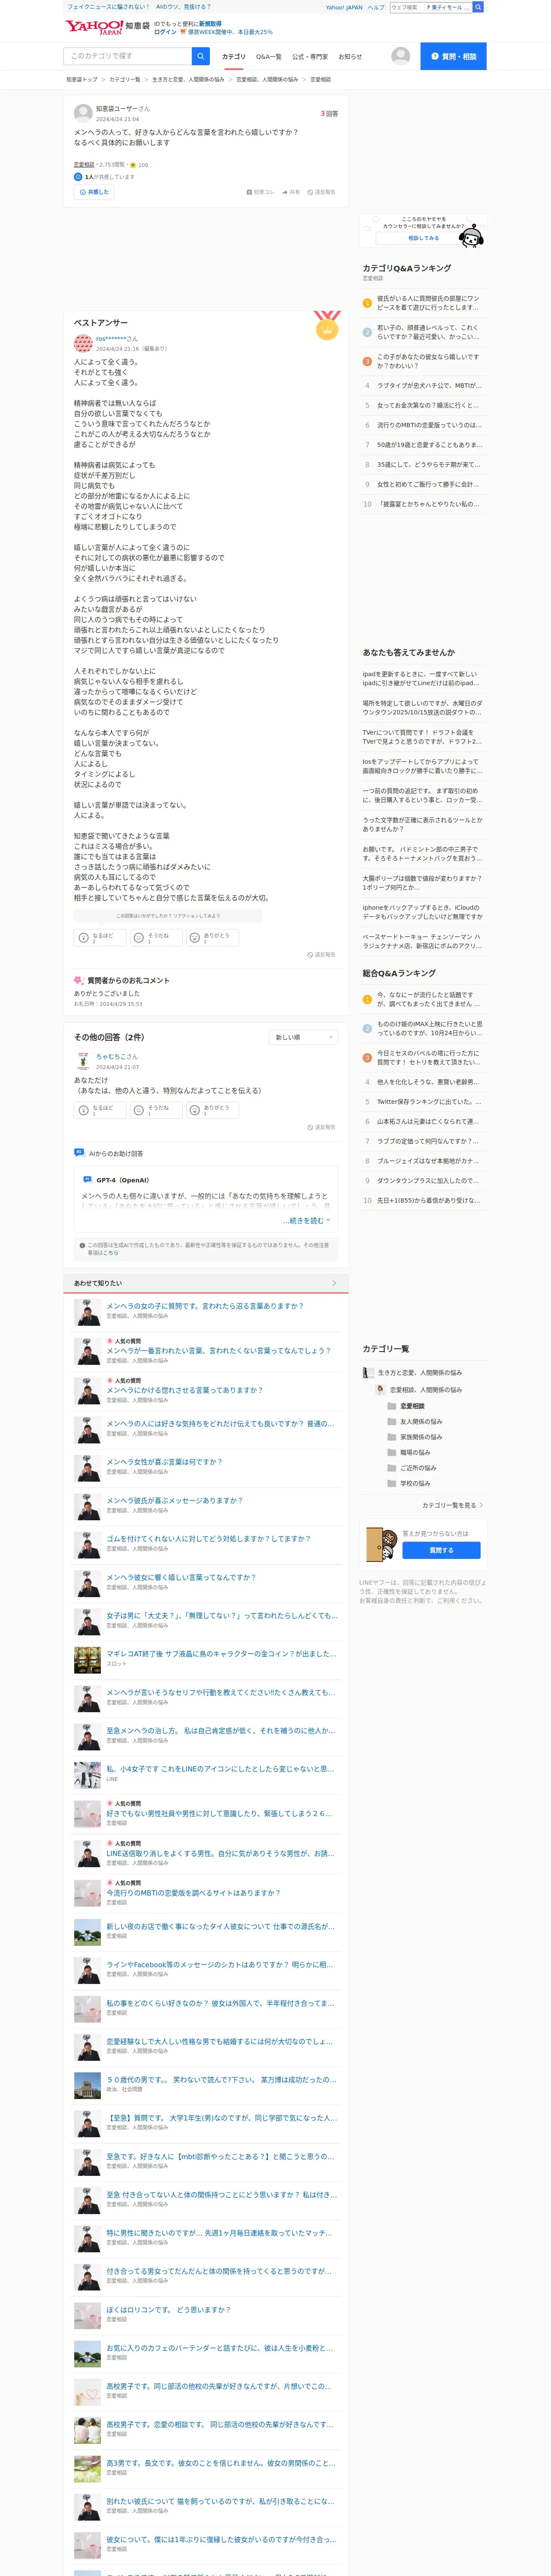
Task: Click the blue category search magnifier button
Action: click(201, 56)
